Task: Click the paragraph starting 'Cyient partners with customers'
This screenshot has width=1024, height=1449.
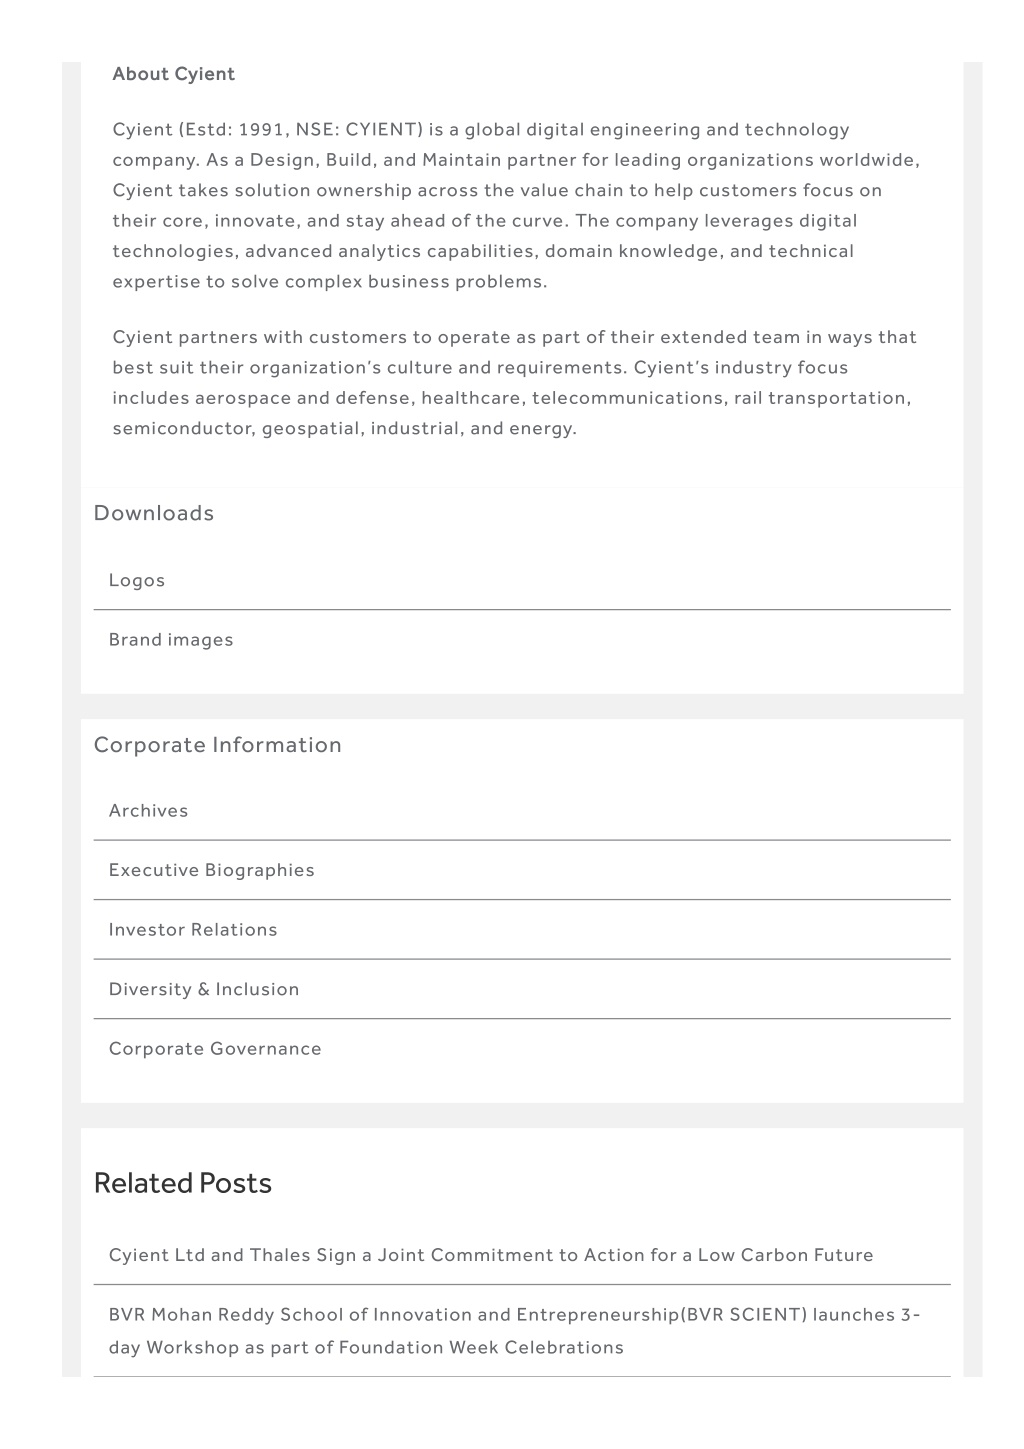Action: tap(515, 383)
